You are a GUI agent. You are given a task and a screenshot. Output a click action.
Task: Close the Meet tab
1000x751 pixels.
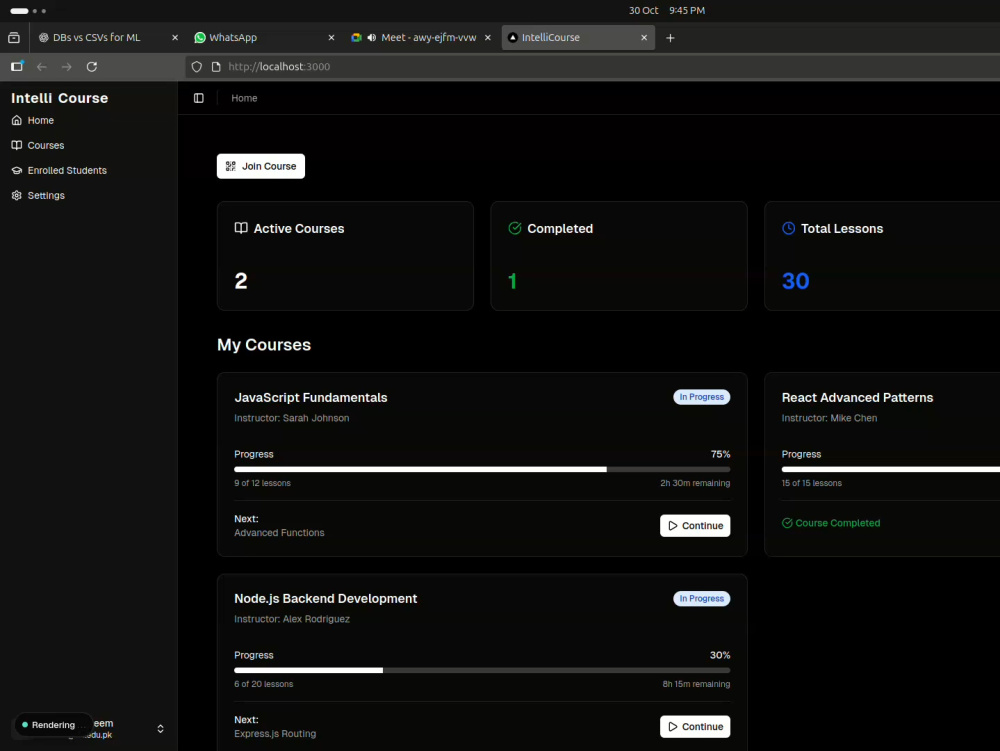pyautogui.click(x=487, y=38)
